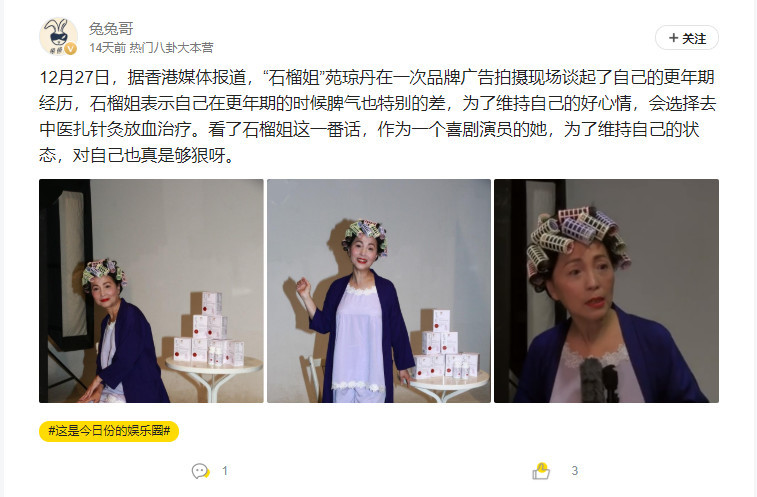The width and height of the screenshot is (757, 497).
Task: Open the comment bubble icon
Action: [200, 471]
